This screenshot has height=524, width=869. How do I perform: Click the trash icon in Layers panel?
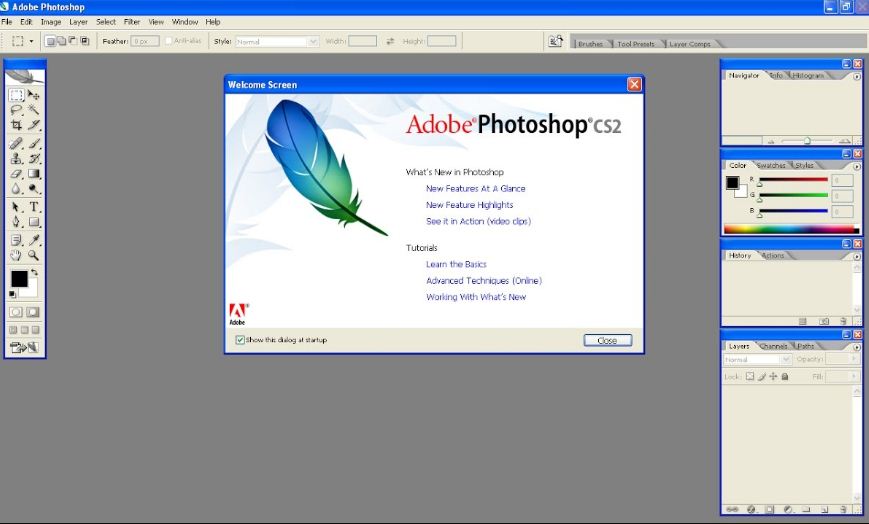pos(843,509)
